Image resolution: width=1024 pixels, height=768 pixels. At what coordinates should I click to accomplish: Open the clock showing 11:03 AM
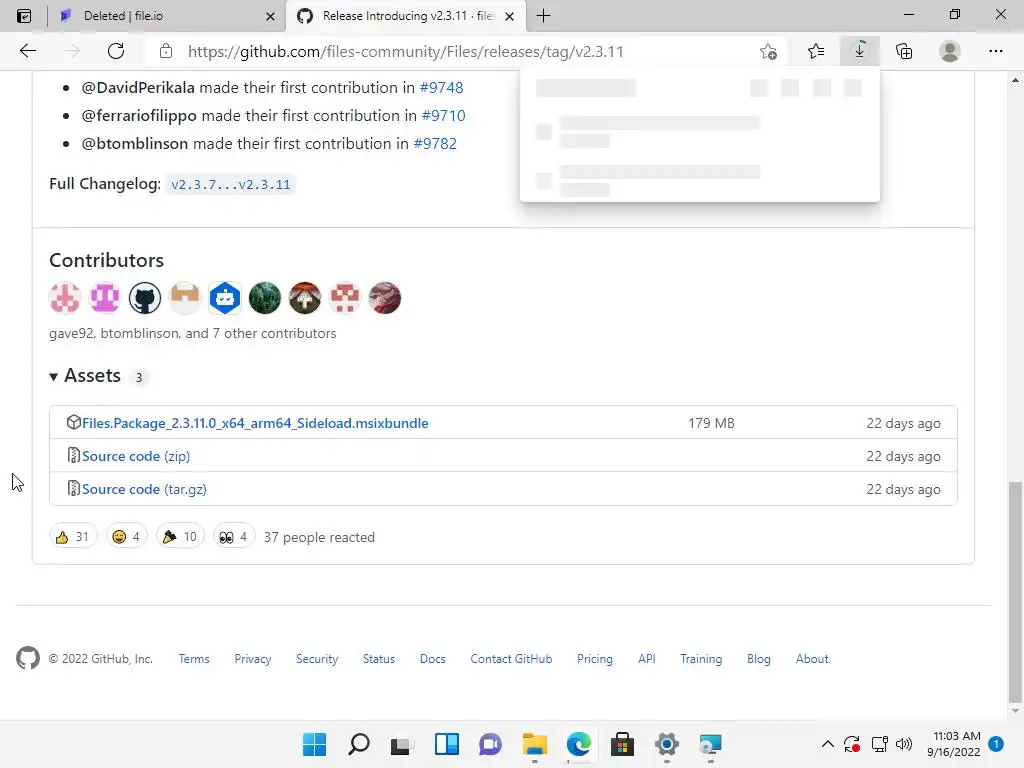click(x=953, y=744)
